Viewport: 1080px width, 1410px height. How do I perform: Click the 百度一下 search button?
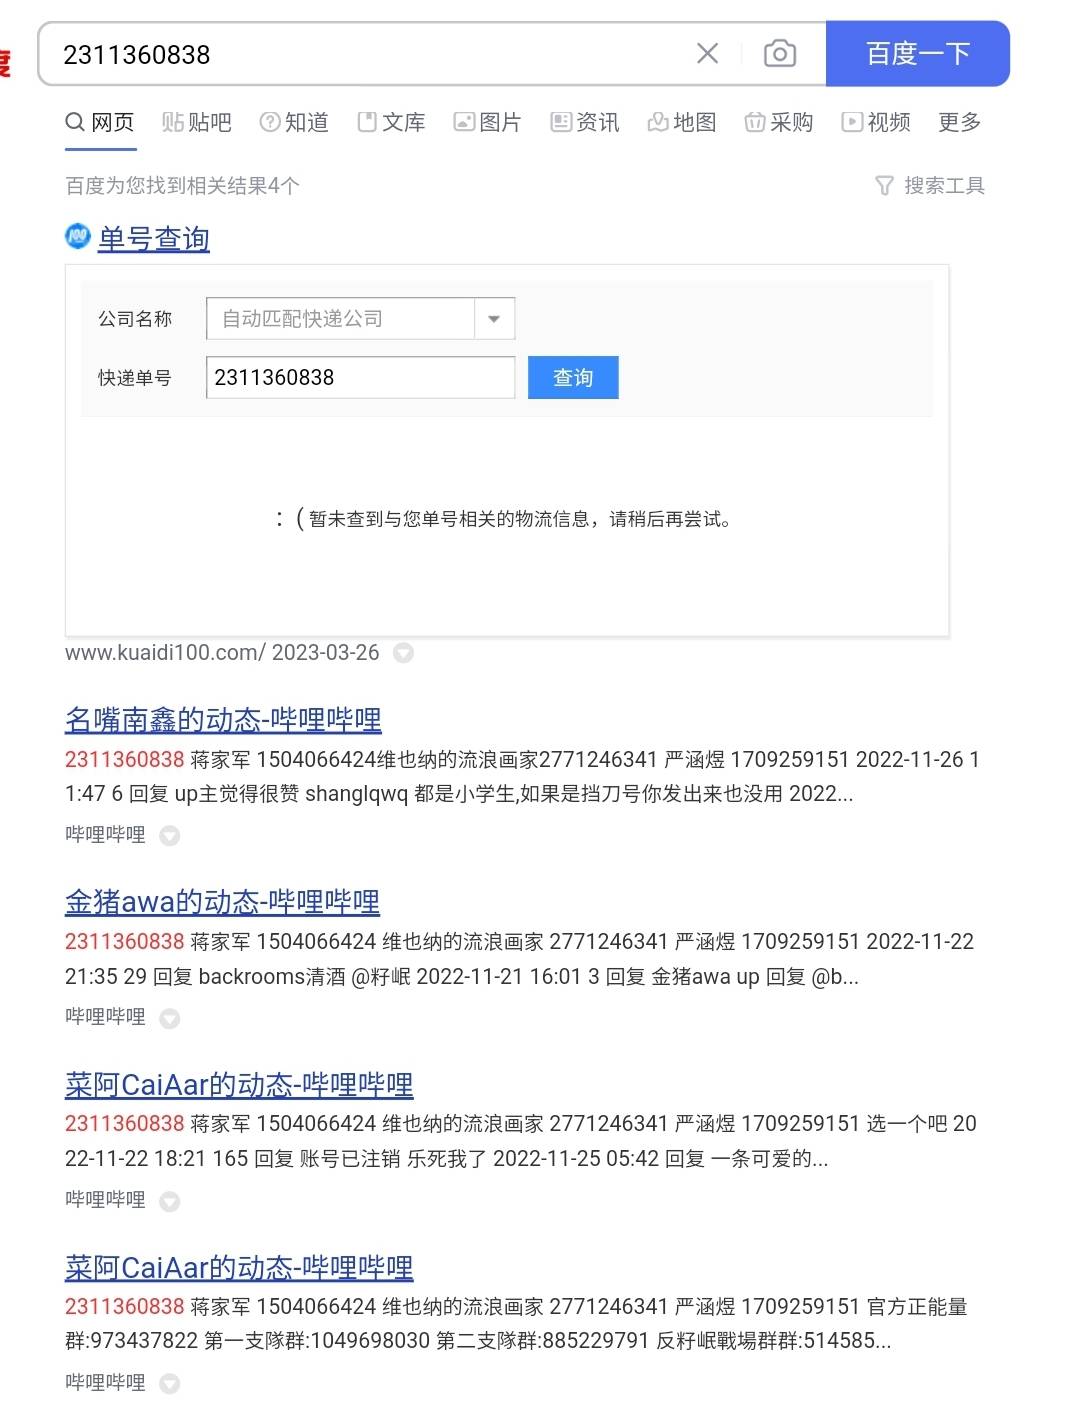coord(917,54)
